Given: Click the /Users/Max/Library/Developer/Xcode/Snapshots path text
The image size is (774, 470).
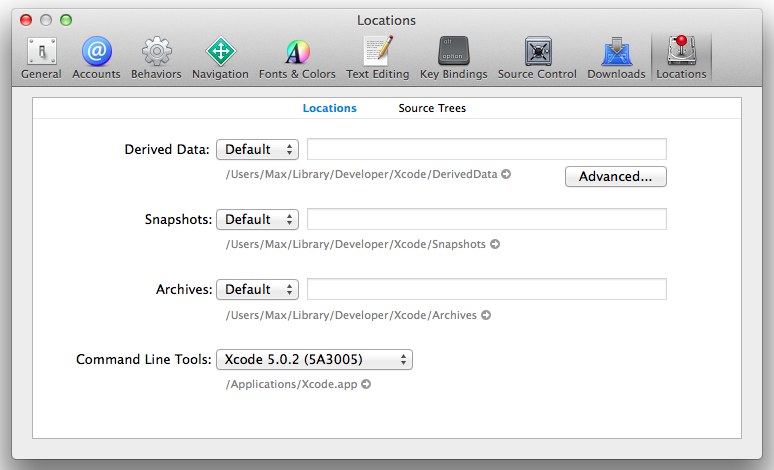Looking at the screenshot, I should pos(355,244).
